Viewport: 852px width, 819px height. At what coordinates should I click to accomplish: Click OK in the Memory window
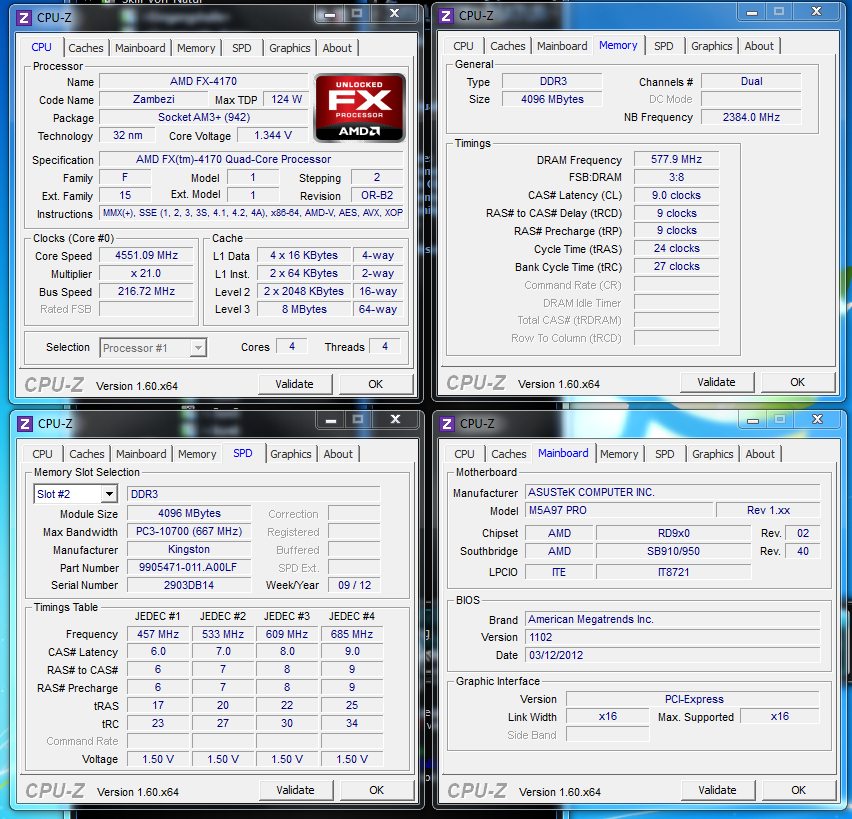click(797, 383)
